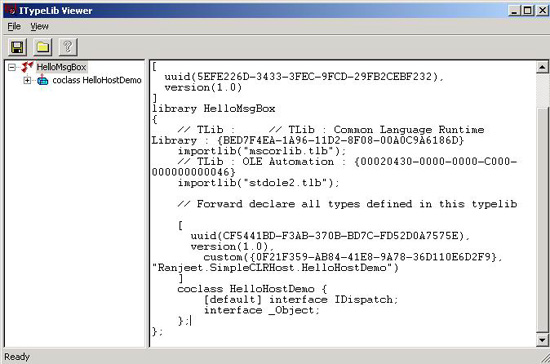Place cursor on the library HelloMsgBox line

[x=213, y=109]
